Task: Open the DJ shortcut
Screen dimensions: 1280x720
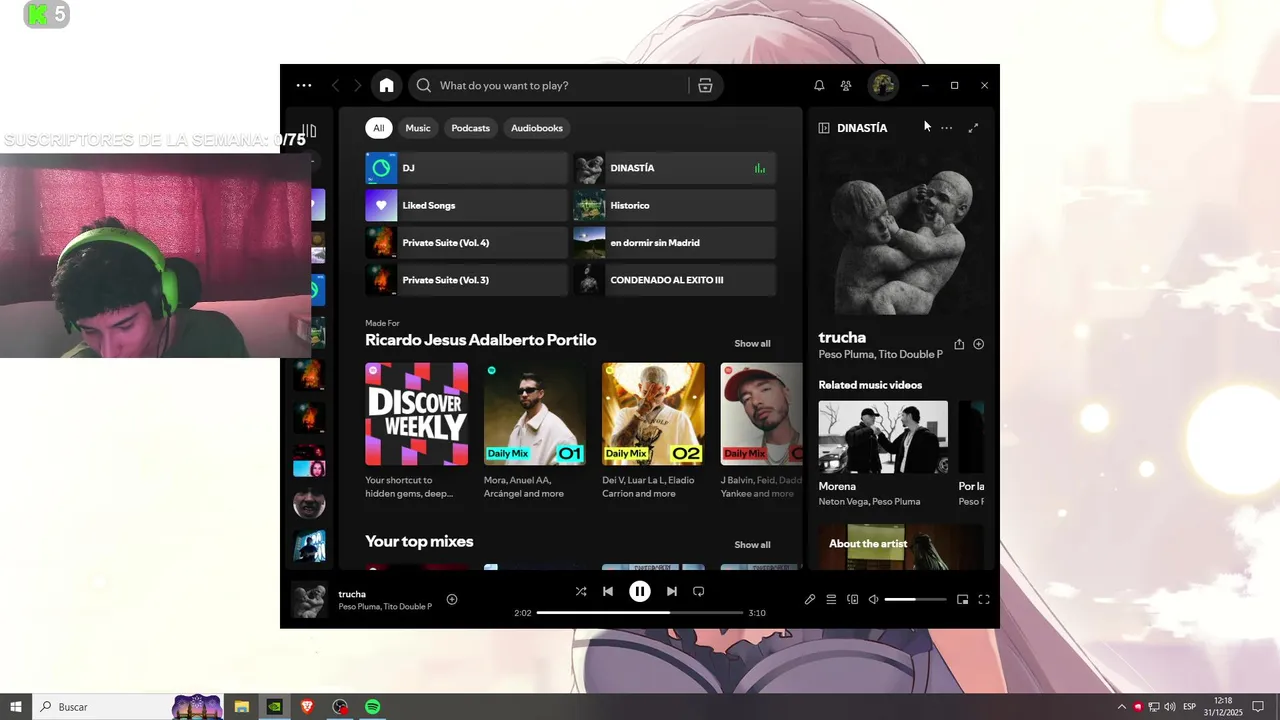Action: point(466,168)
